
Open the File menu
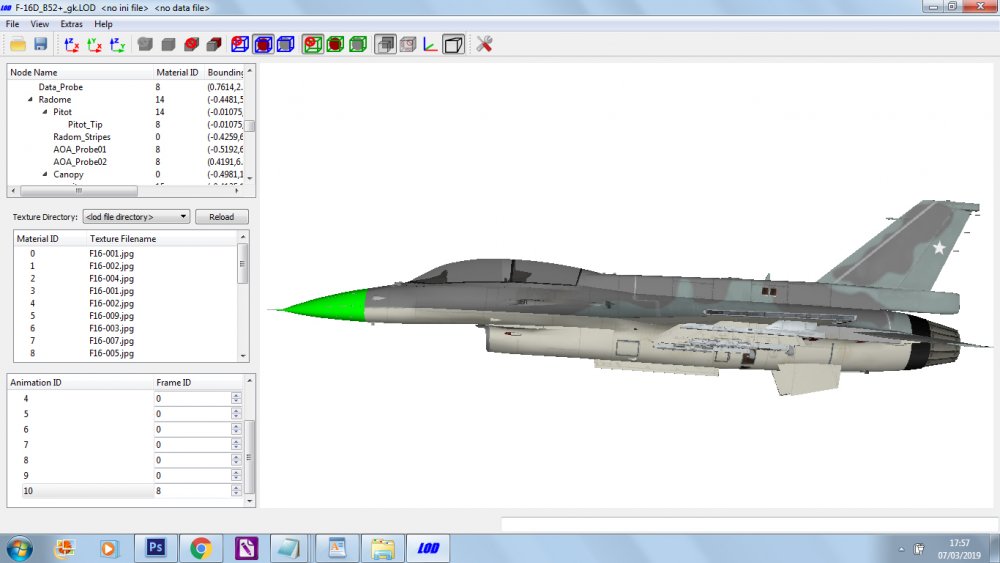coord(12,24)
